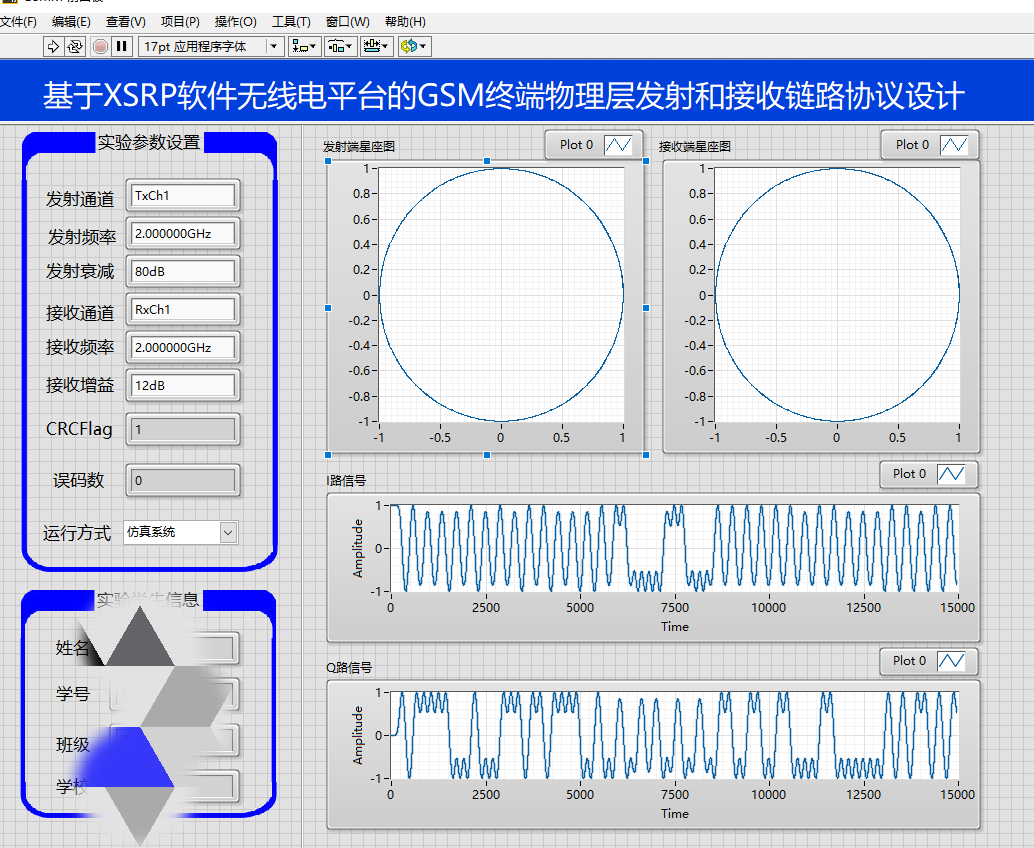Click the 接收通道 RxCh1 field
The height and width of the screenshot is (848, 1034).
click(183, 309)
